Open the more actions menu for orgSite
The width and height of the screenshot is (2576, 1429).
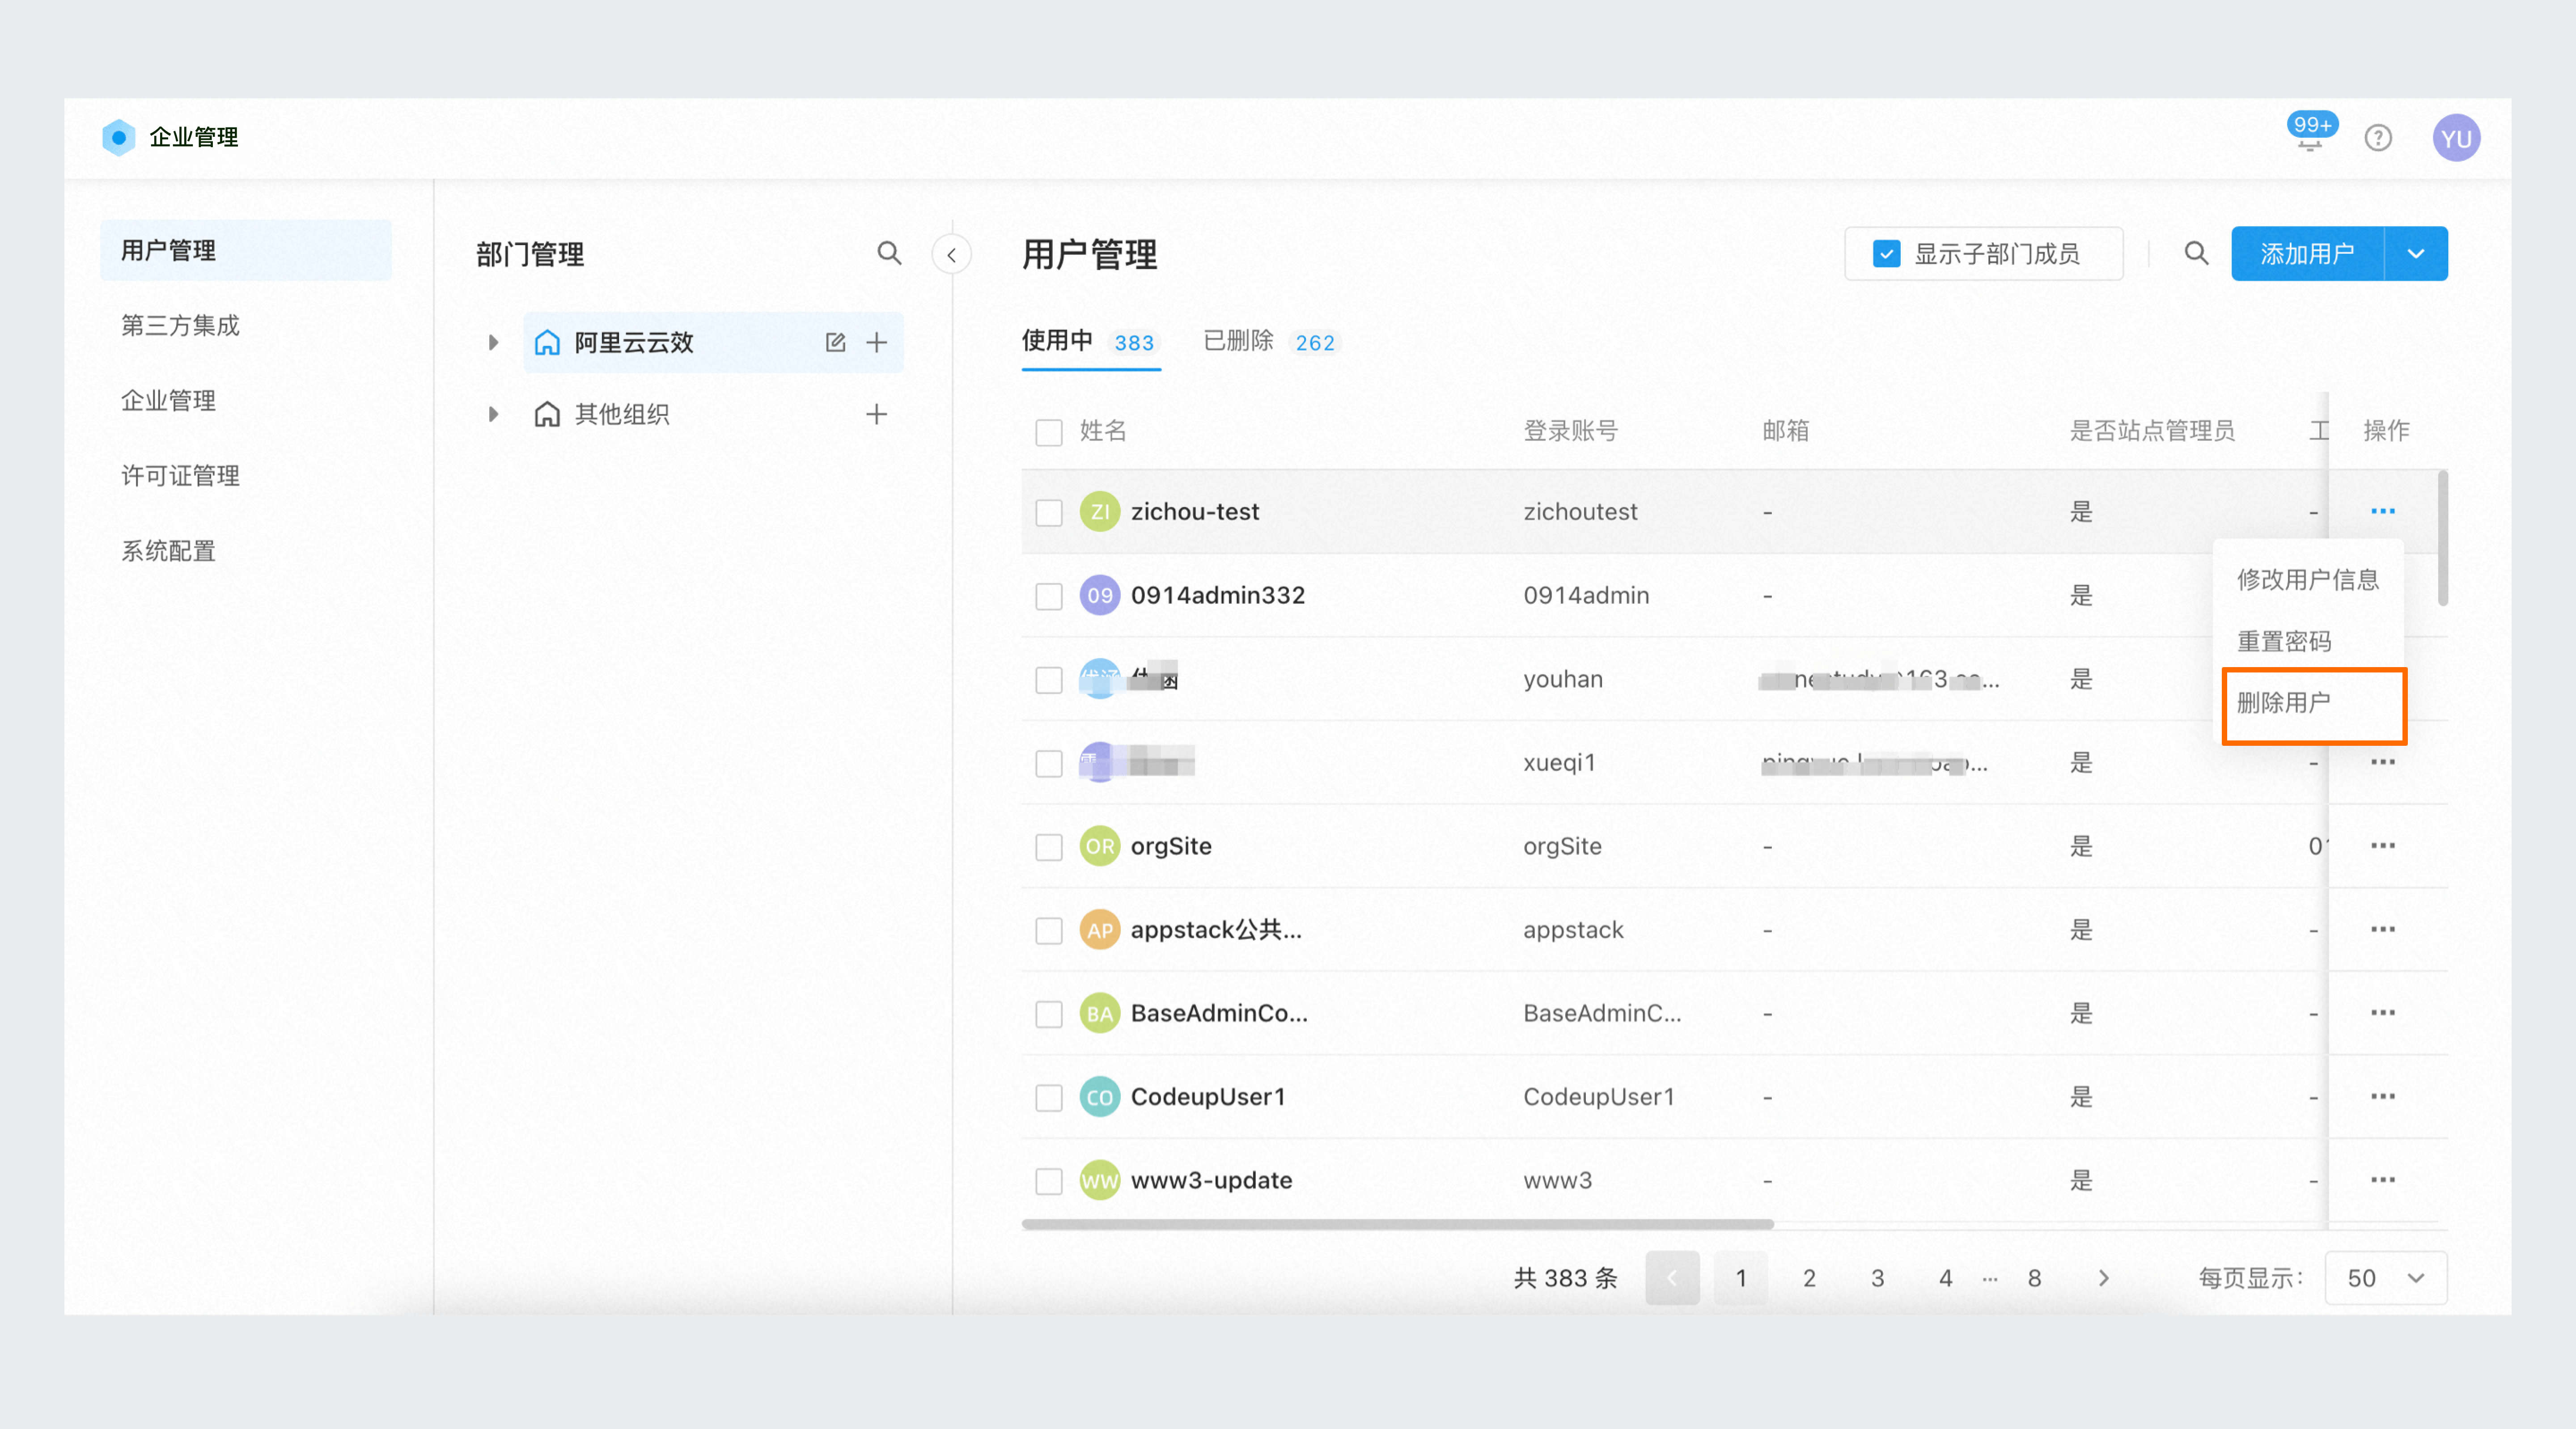2383,846
